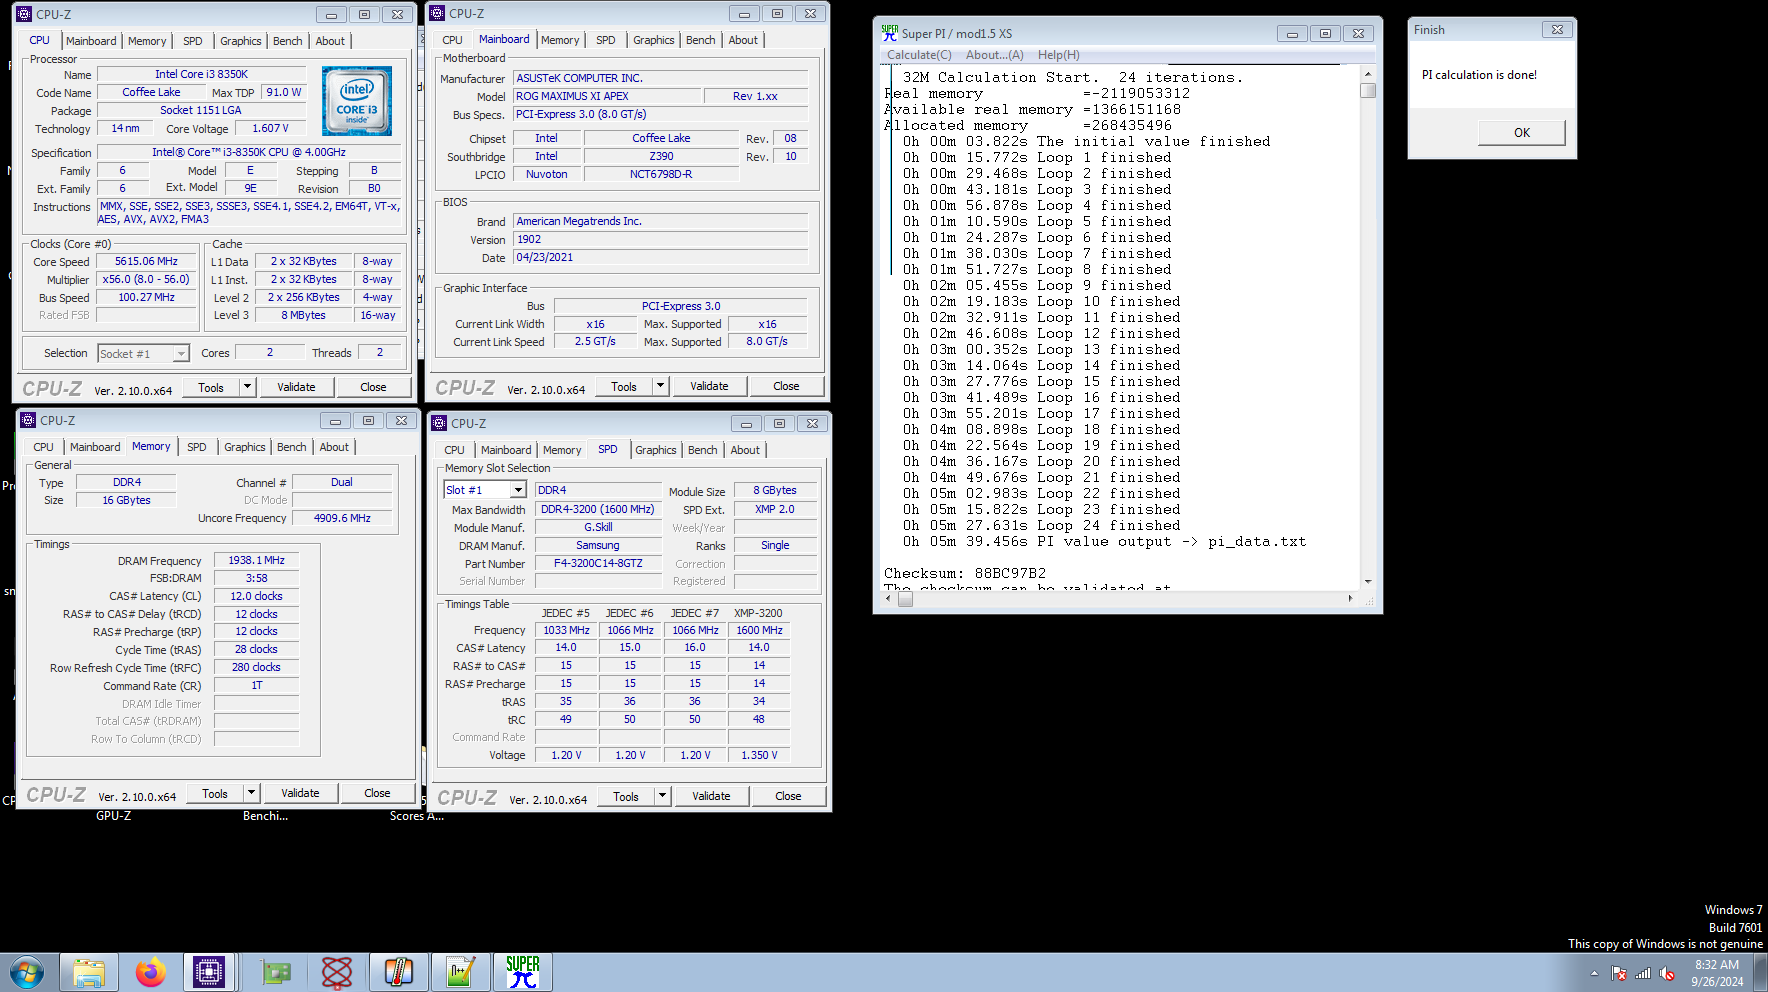
Task: Open Tools dropdown arrow in SPD window
Action: click(x=662, y=796)
